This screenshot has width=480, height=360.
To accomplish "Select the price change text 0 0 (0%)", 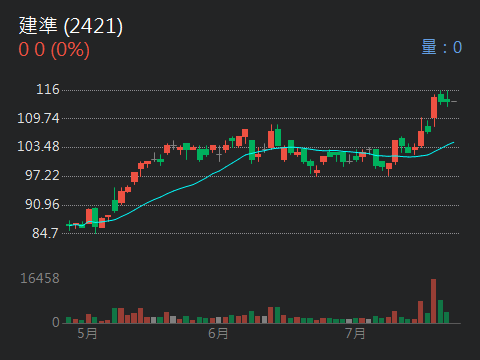I will tap(54, 50).
